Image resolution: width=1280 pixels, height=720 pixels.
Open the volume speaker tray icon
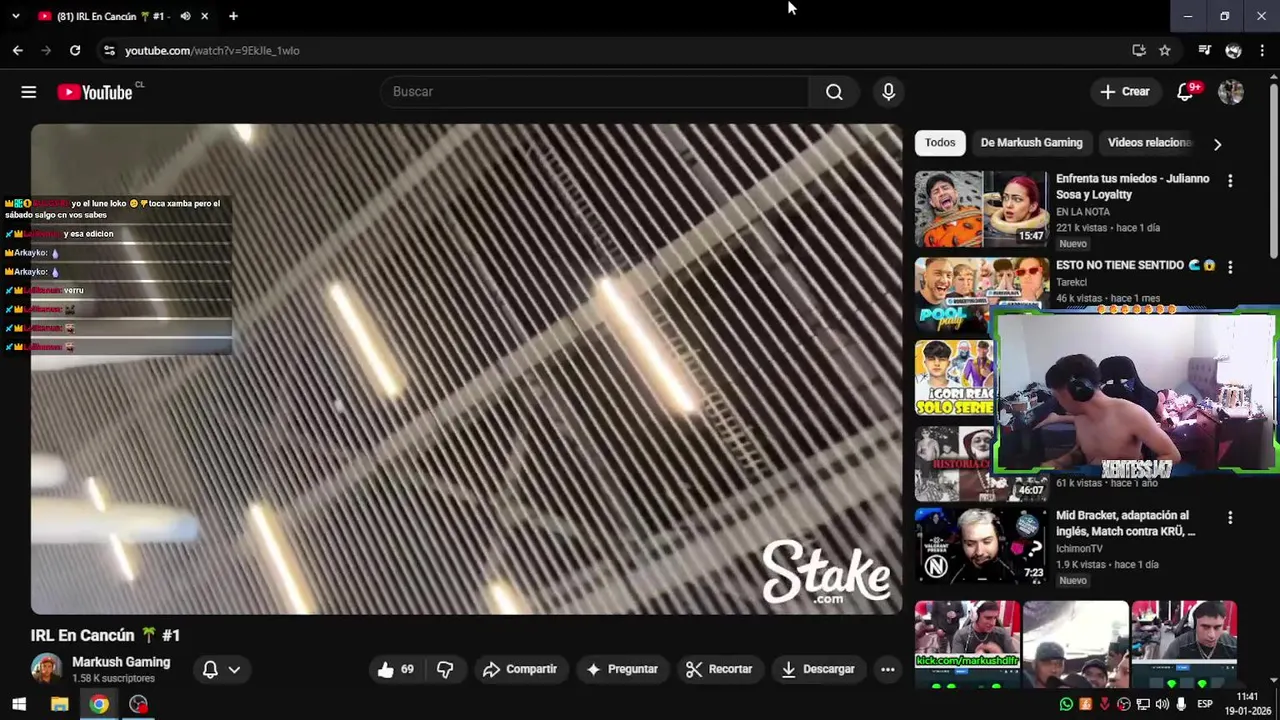(1162, 705)
